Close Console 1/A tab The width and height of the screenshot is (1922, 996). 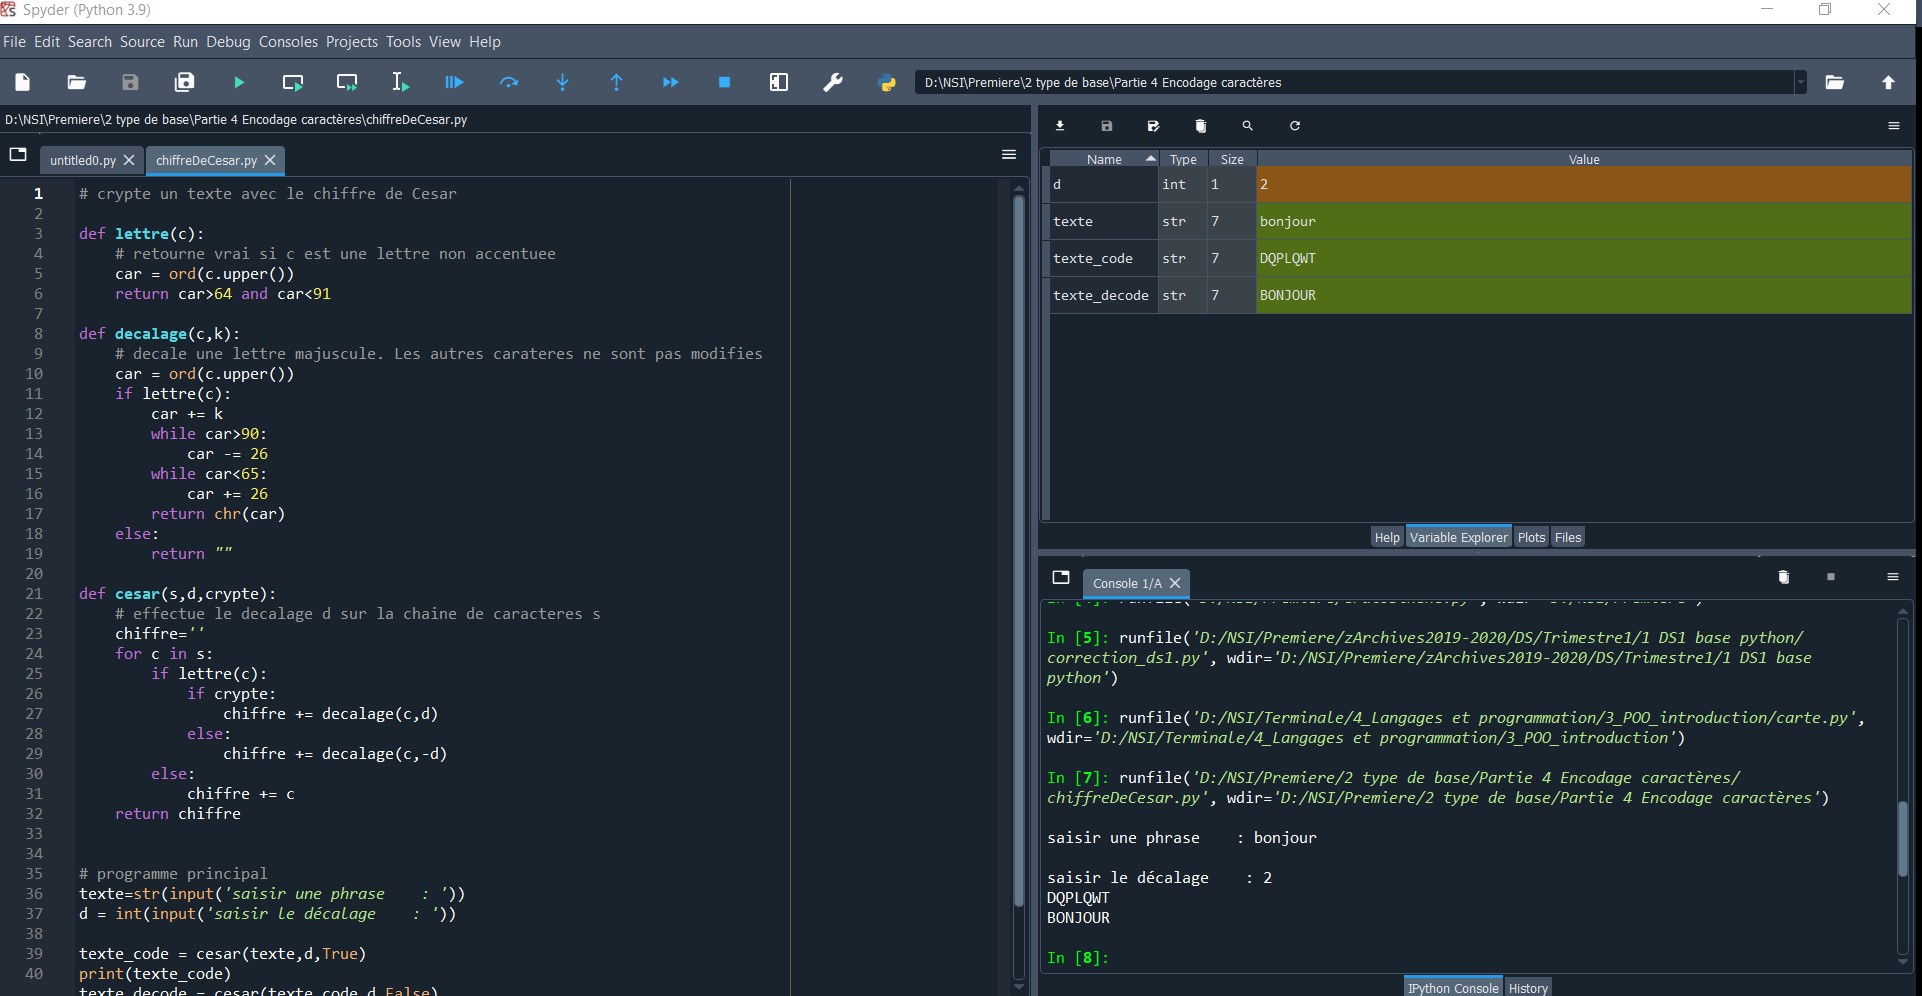[1175, 583]
